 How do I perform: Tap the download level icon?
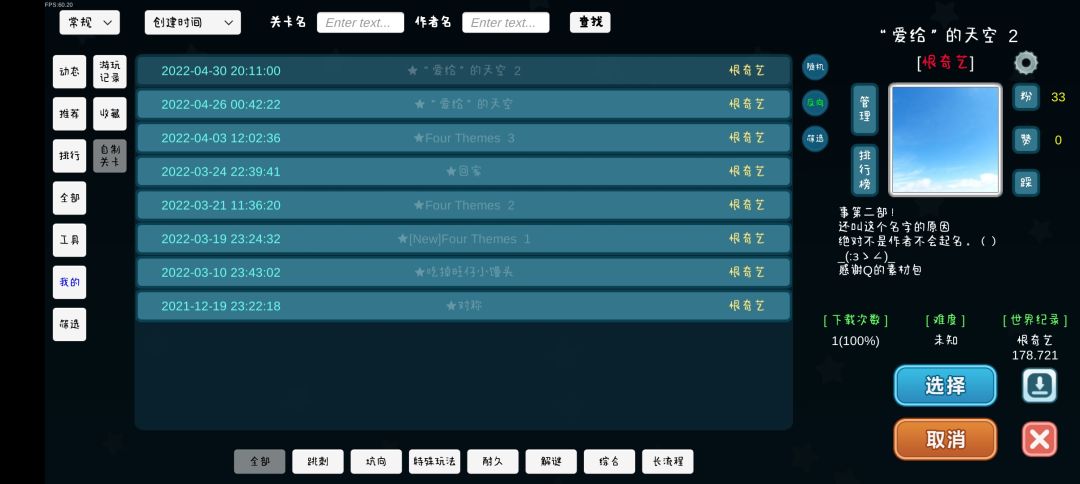pos(1039,386)
